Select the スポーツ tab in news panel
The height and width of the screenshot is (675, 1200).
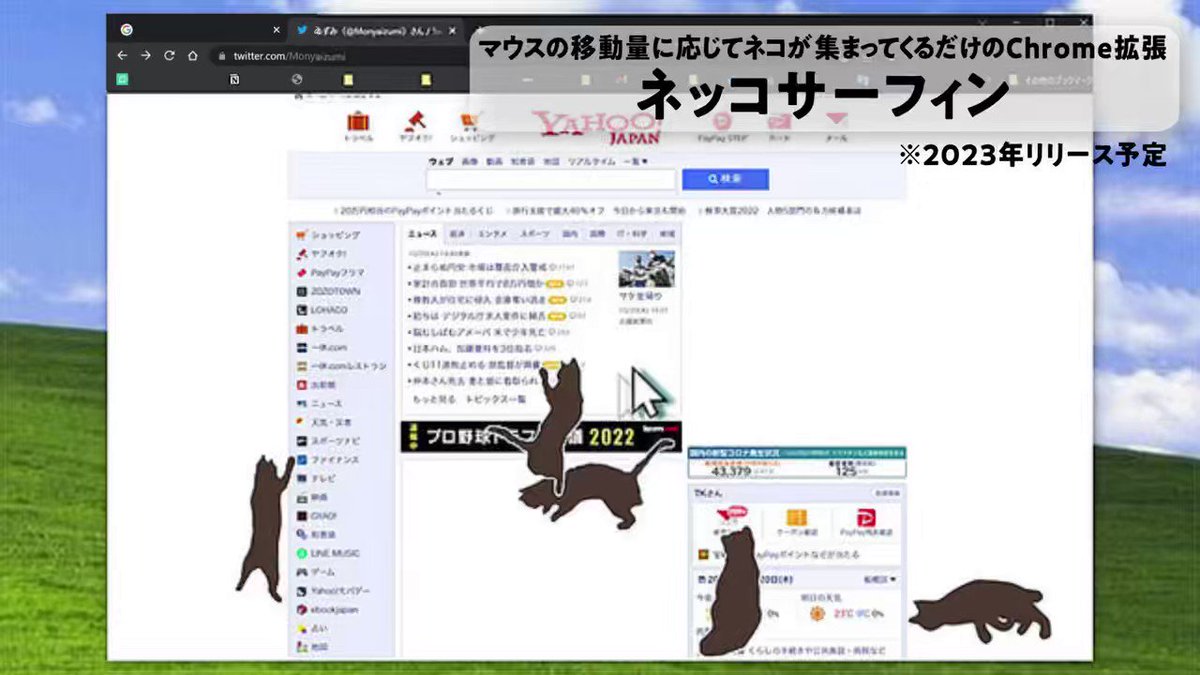tap(534, 233)
